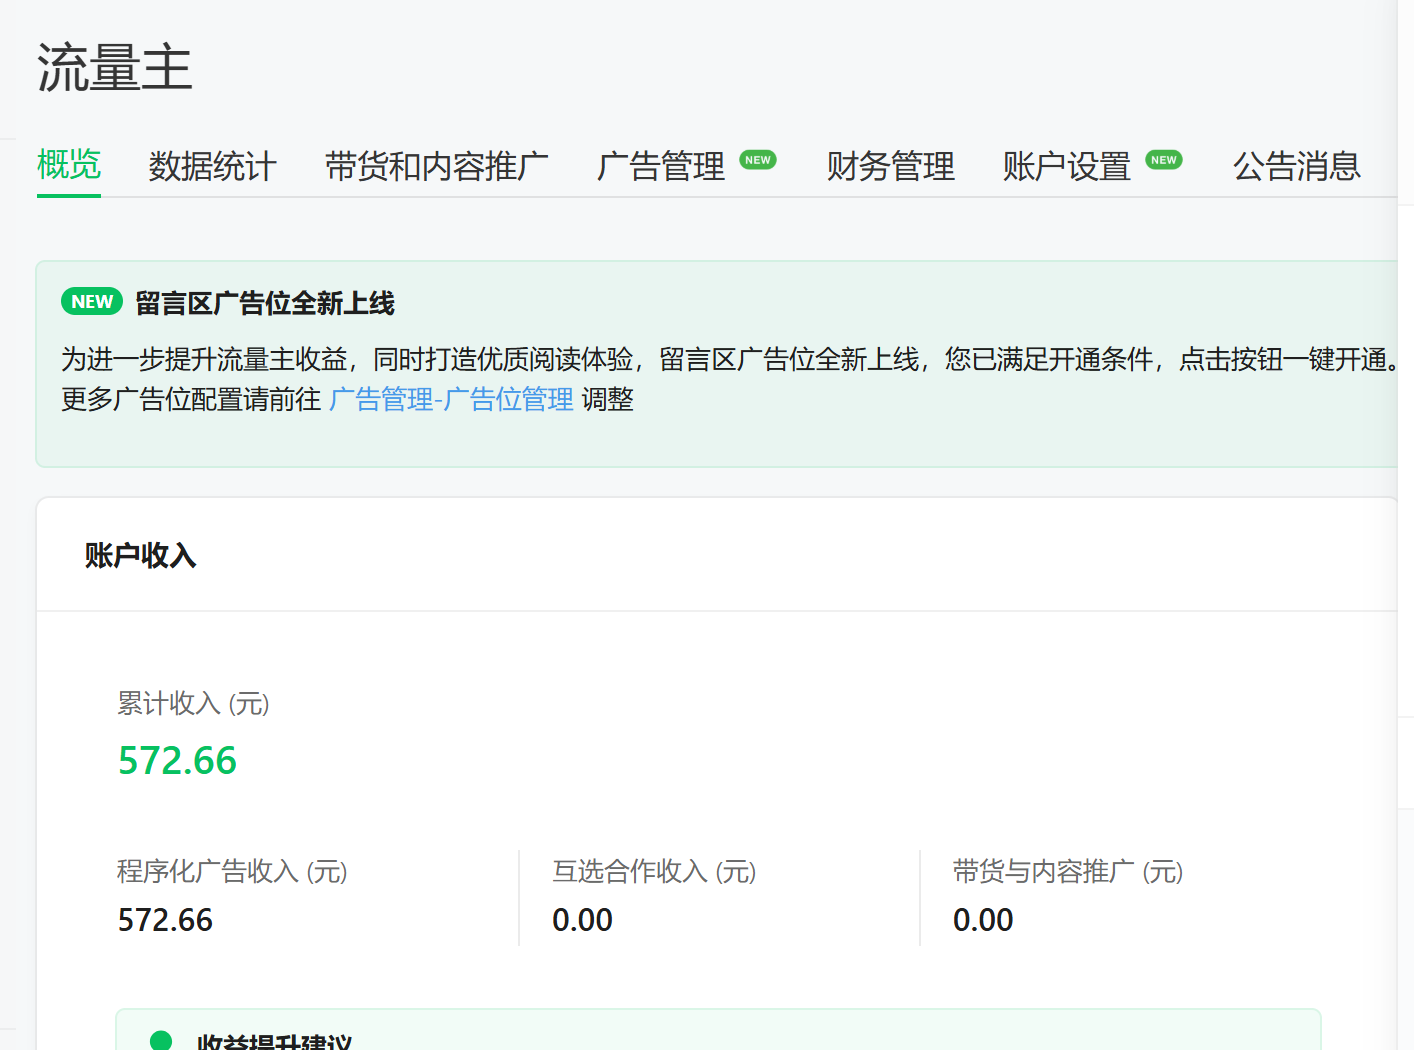Click the 互选合作收入 value 0.00
Image resolution: width=1414 pixels, height=1050 pixels.
pos(582,920)
